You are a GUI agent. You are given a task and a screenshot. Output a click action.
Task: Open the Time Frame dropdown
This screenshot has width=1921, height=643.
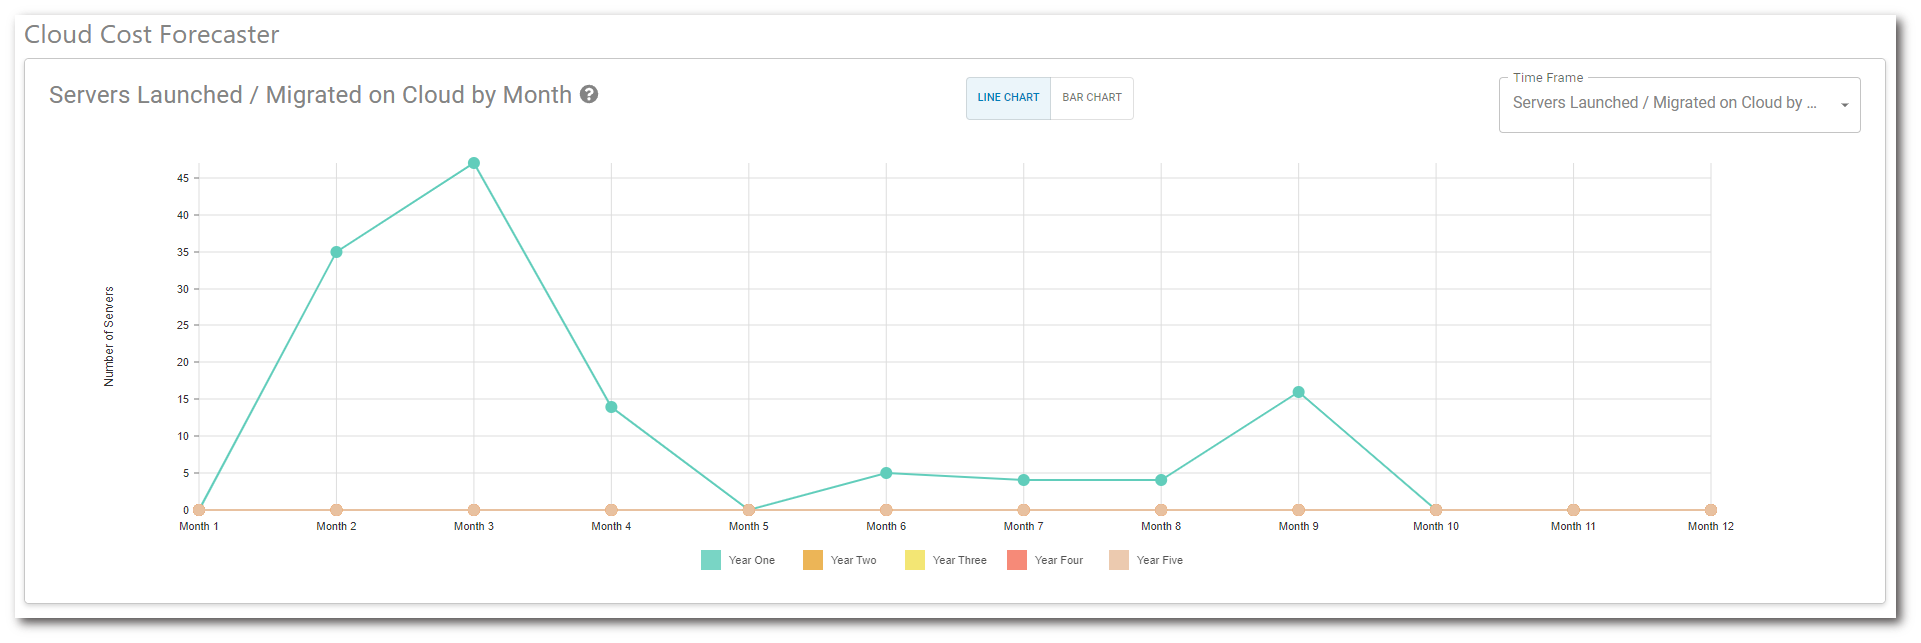(x=1664, y=103)
